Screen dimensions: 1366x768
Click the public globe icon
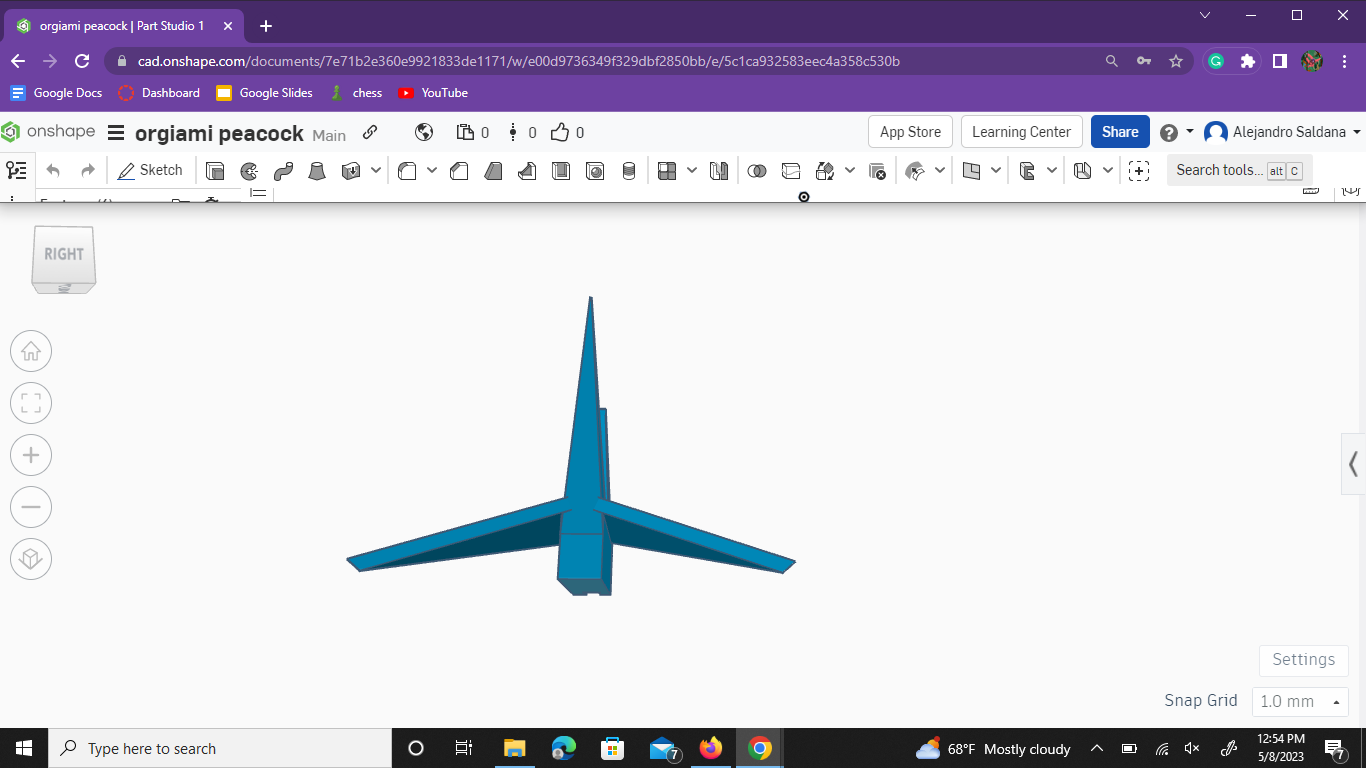[x=424, y=132]
